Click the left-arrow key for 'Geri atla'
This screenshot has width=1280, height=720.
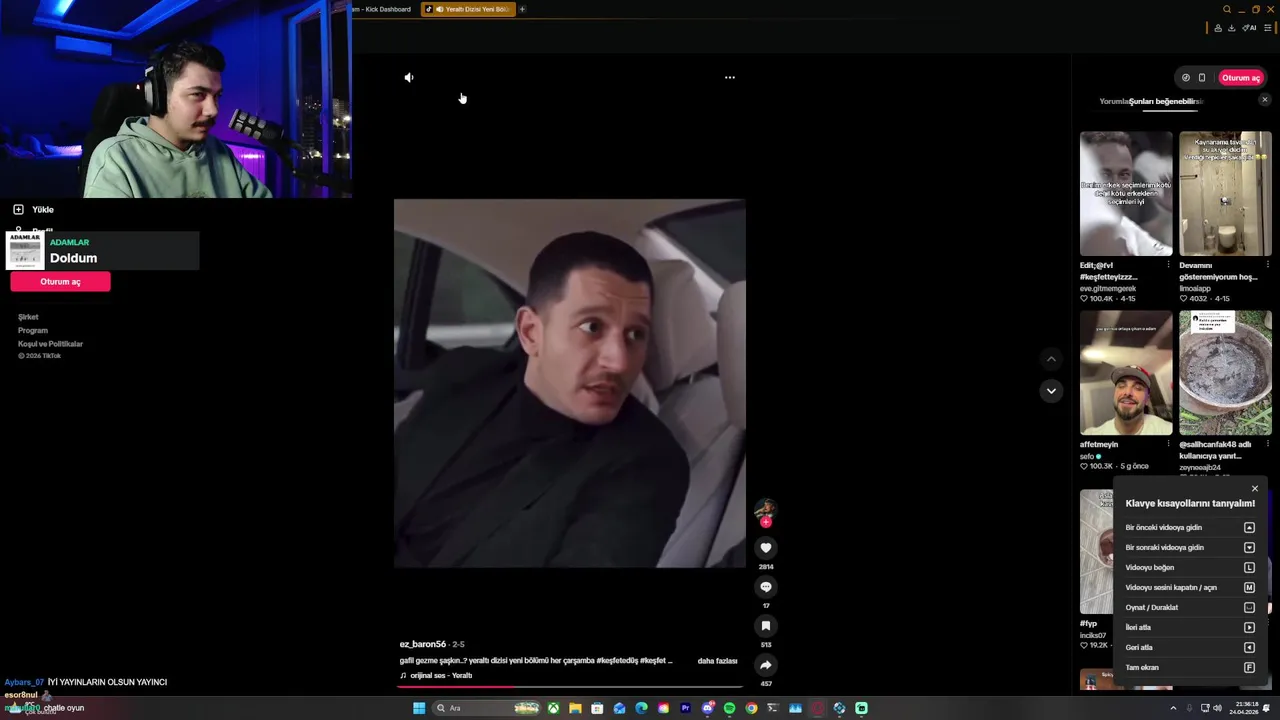[1249, 648]
